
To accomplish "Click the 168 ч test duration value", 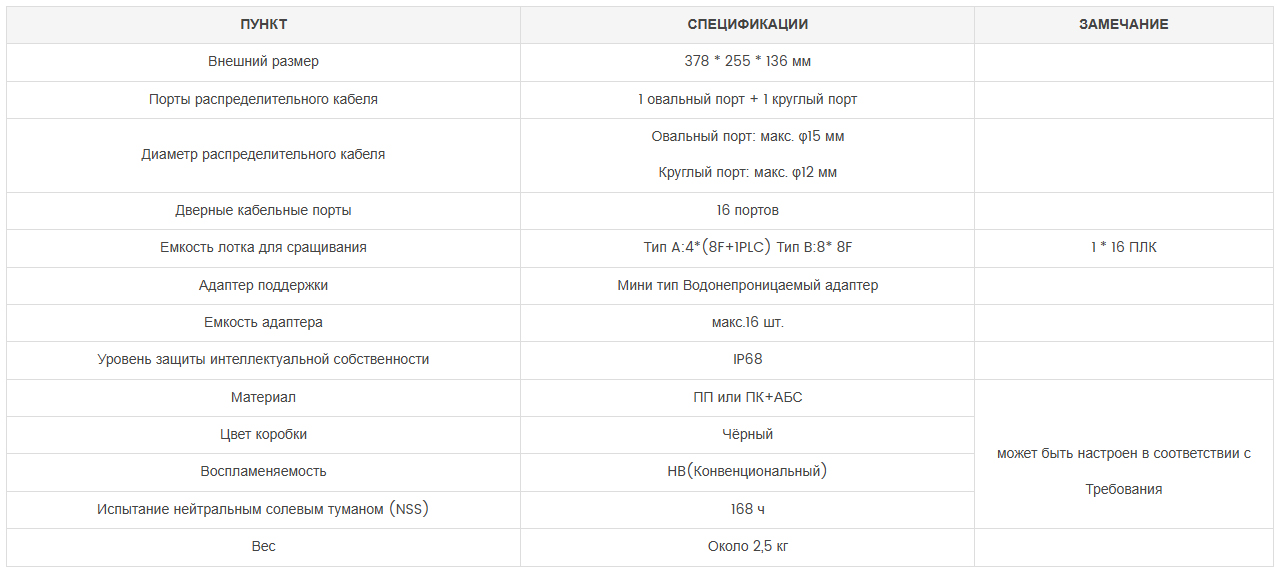I will 747,509.
